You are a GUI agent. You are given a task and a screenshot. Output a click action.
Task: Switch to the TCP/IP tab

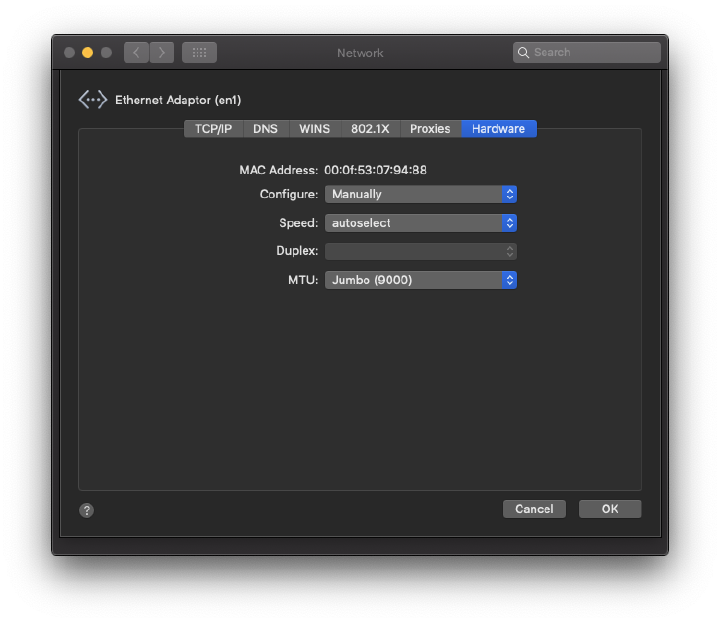coord(213,129)
